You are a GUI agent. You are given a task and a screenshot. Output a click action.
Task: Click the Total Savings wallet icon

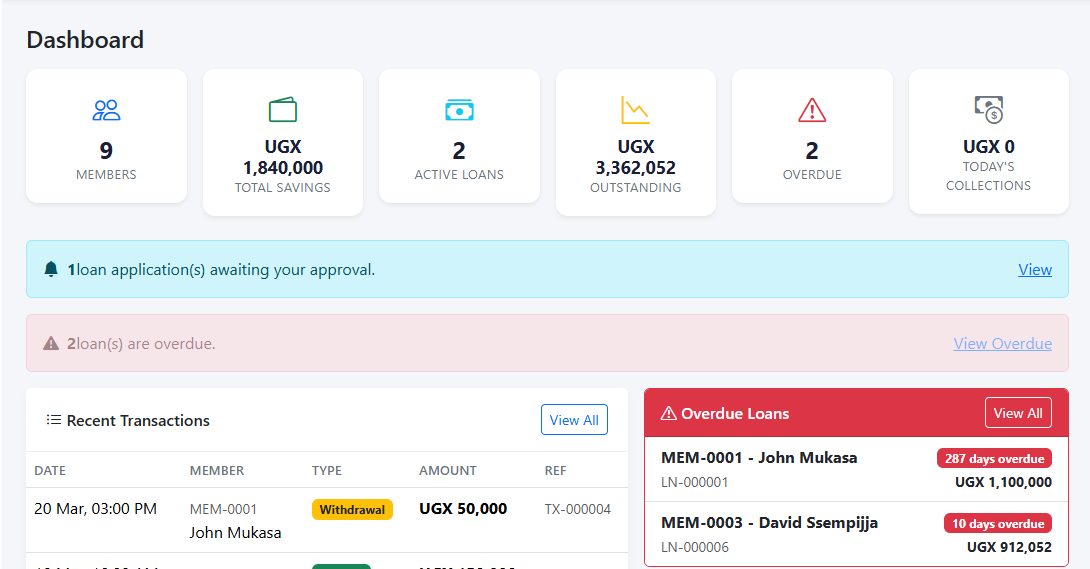(283, 110)
